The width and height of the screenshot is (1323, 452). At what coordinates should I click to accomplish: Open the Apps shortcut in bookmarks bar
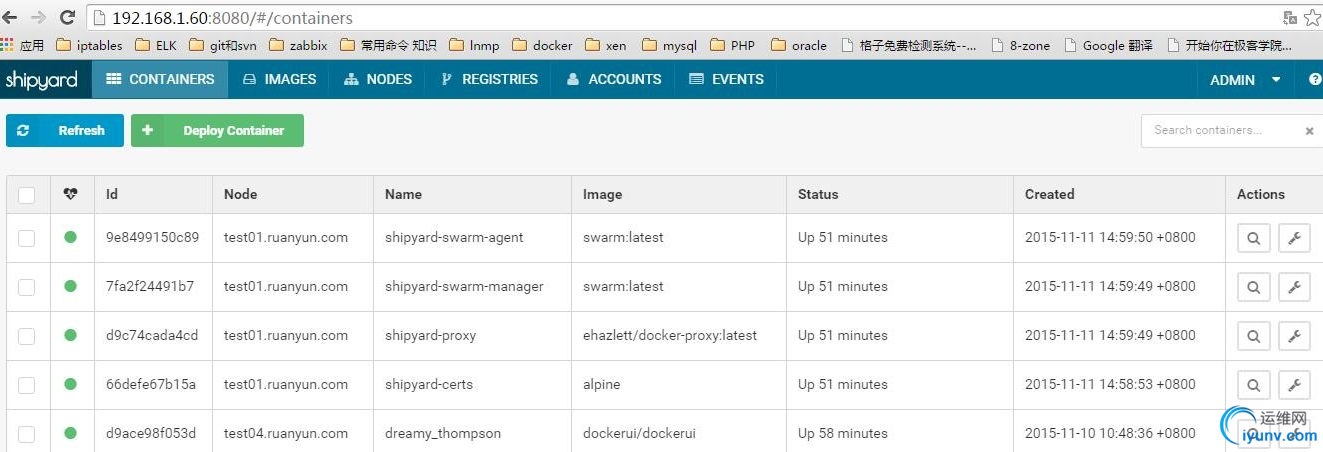23,45
